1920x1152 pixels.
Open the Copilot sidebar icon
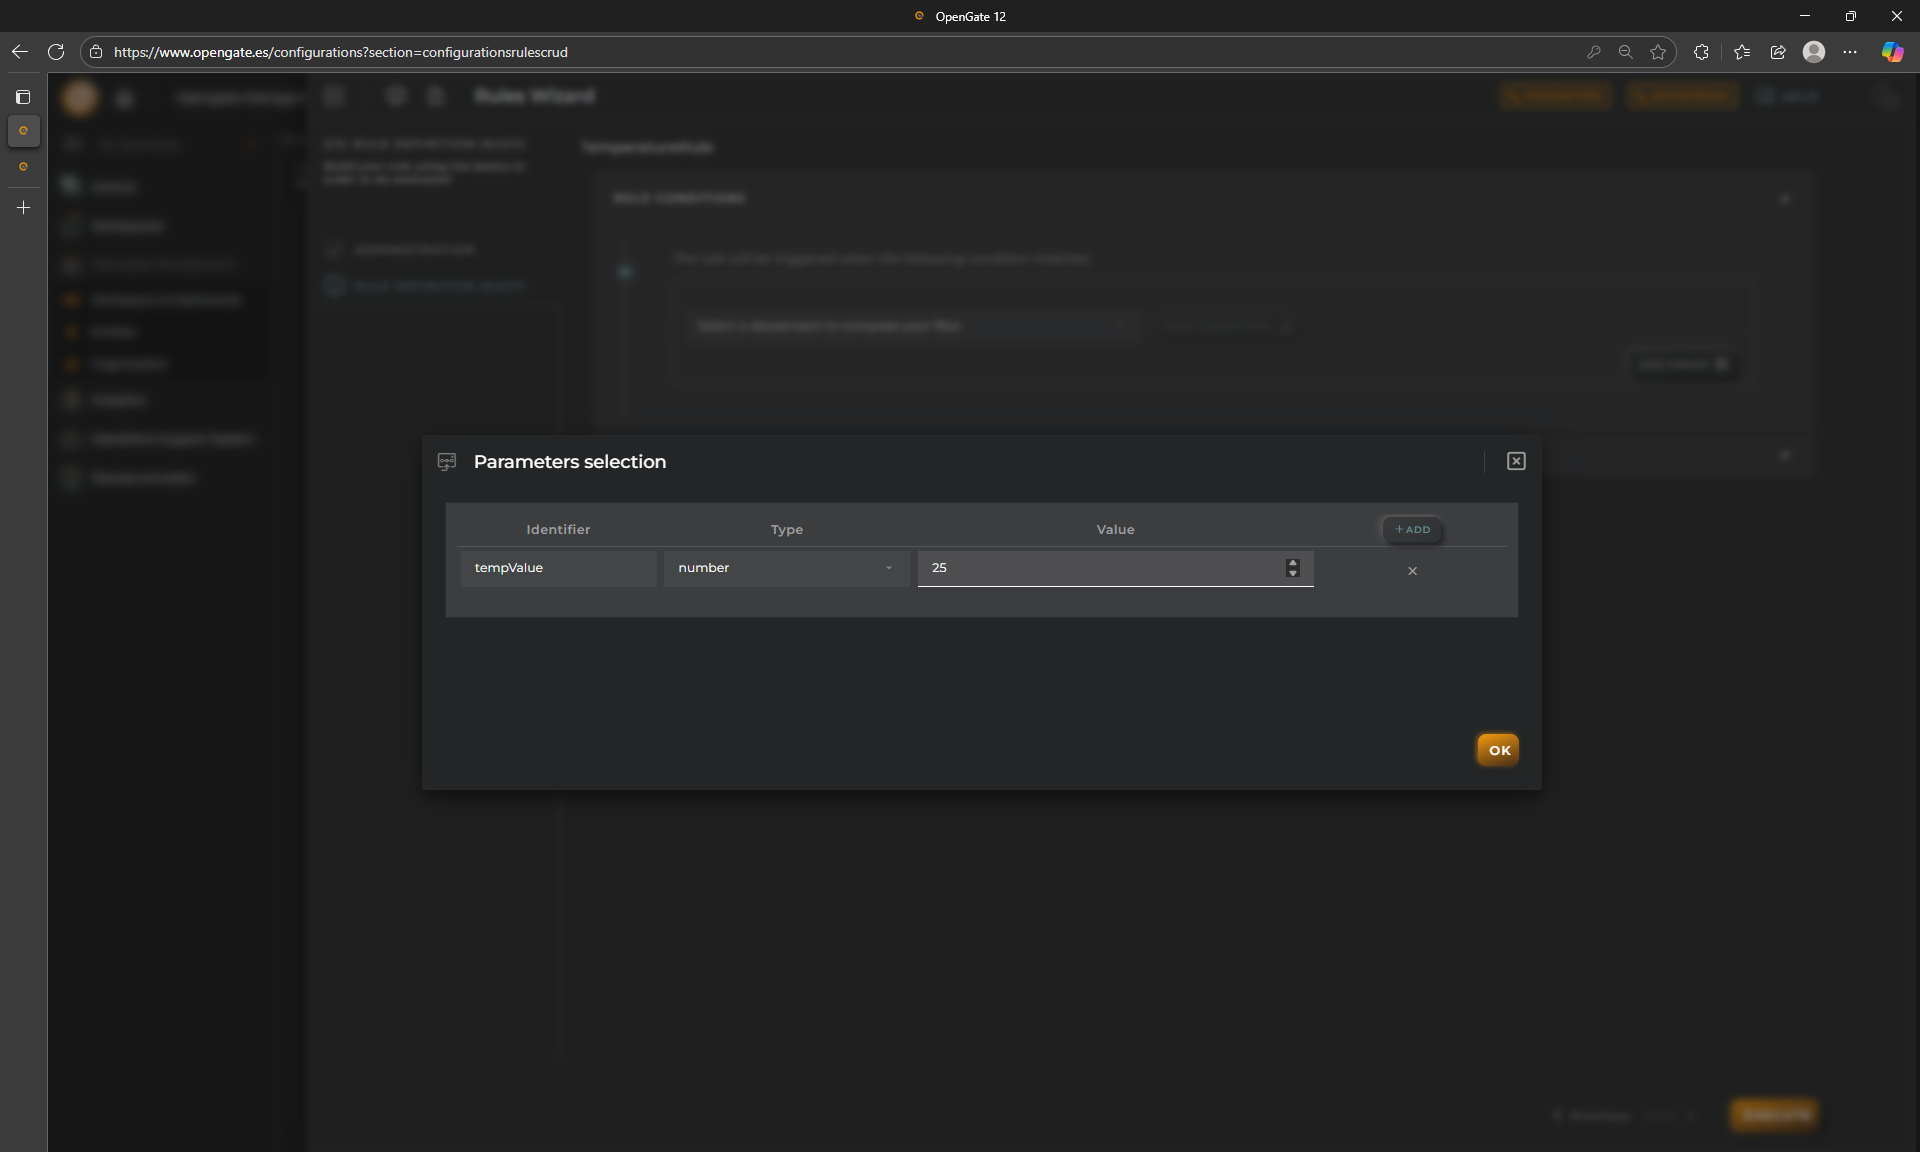[1892, 52]
